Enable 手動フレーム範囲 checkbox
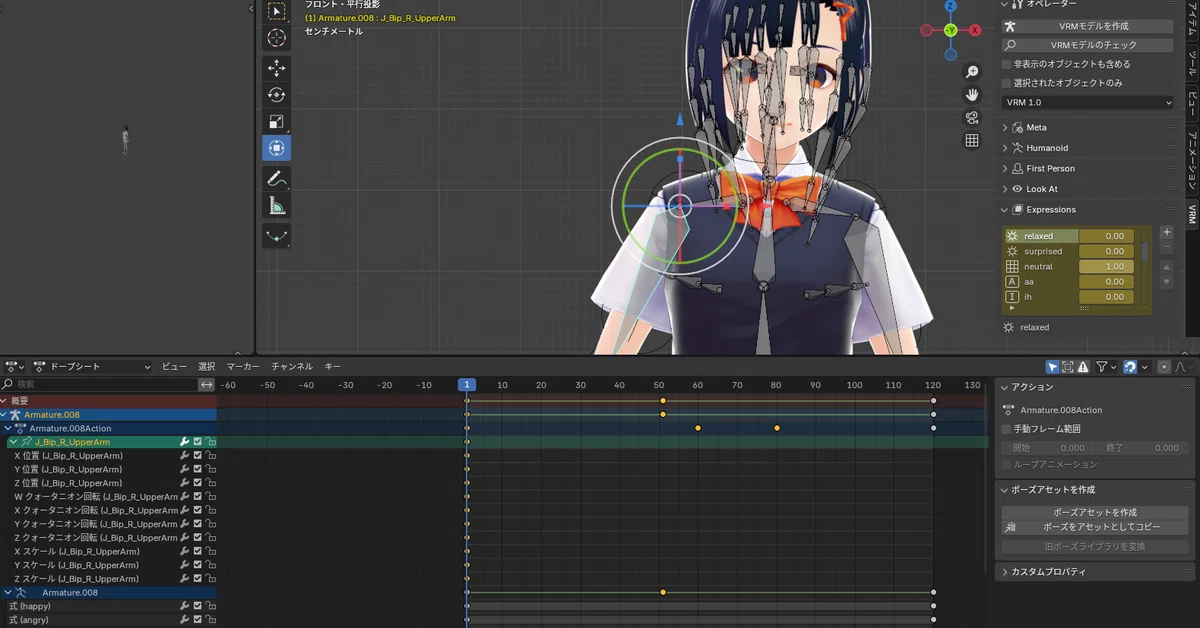The height and width of the screenshot is (628, 1200). [x=1007, y=429]
